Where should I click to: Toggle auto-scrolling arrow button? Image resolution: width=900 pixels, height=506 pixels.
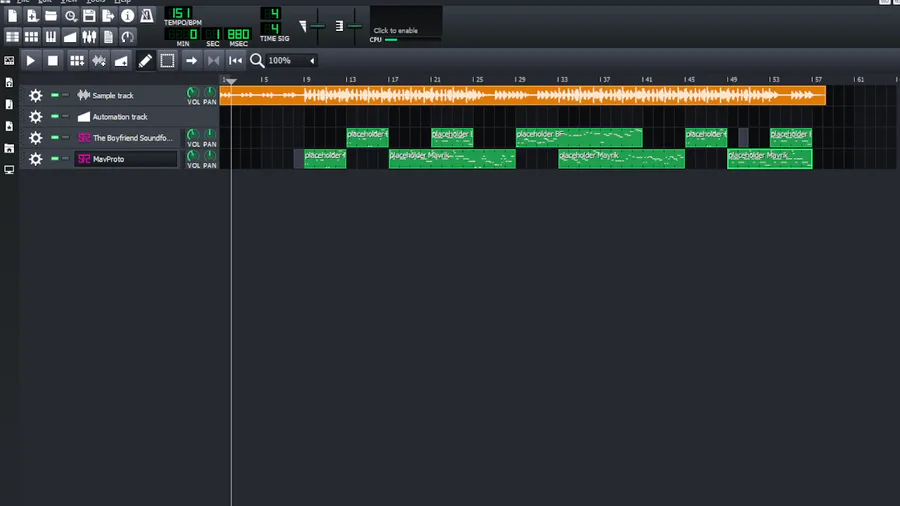click(x=191, y=60)
